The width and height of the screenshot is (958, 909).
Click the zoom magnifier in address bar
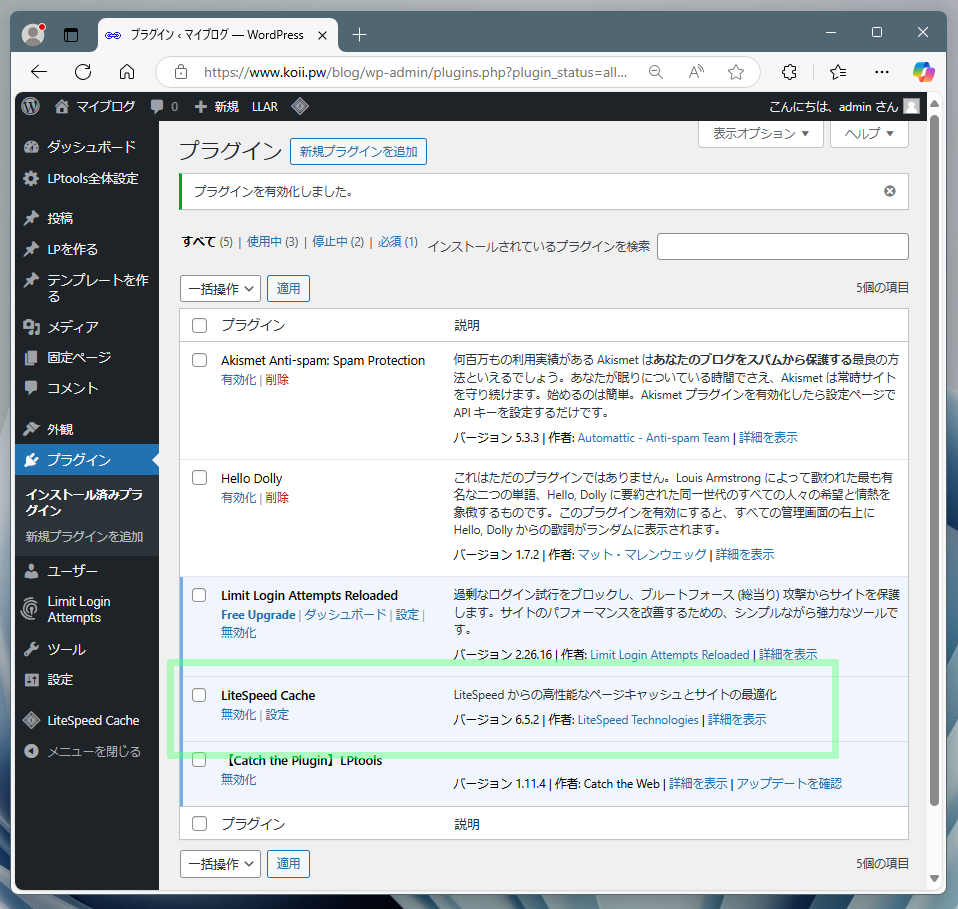[x=656, y=72]
